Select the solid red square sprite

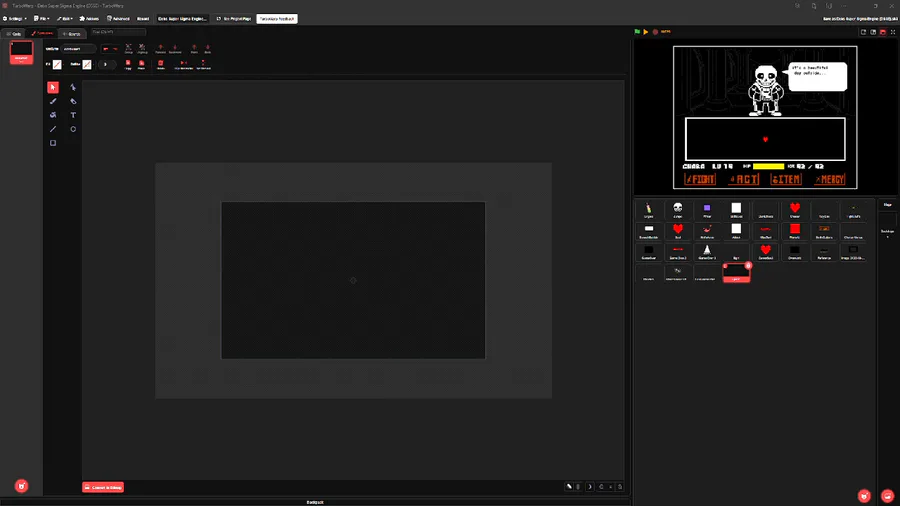795,231
